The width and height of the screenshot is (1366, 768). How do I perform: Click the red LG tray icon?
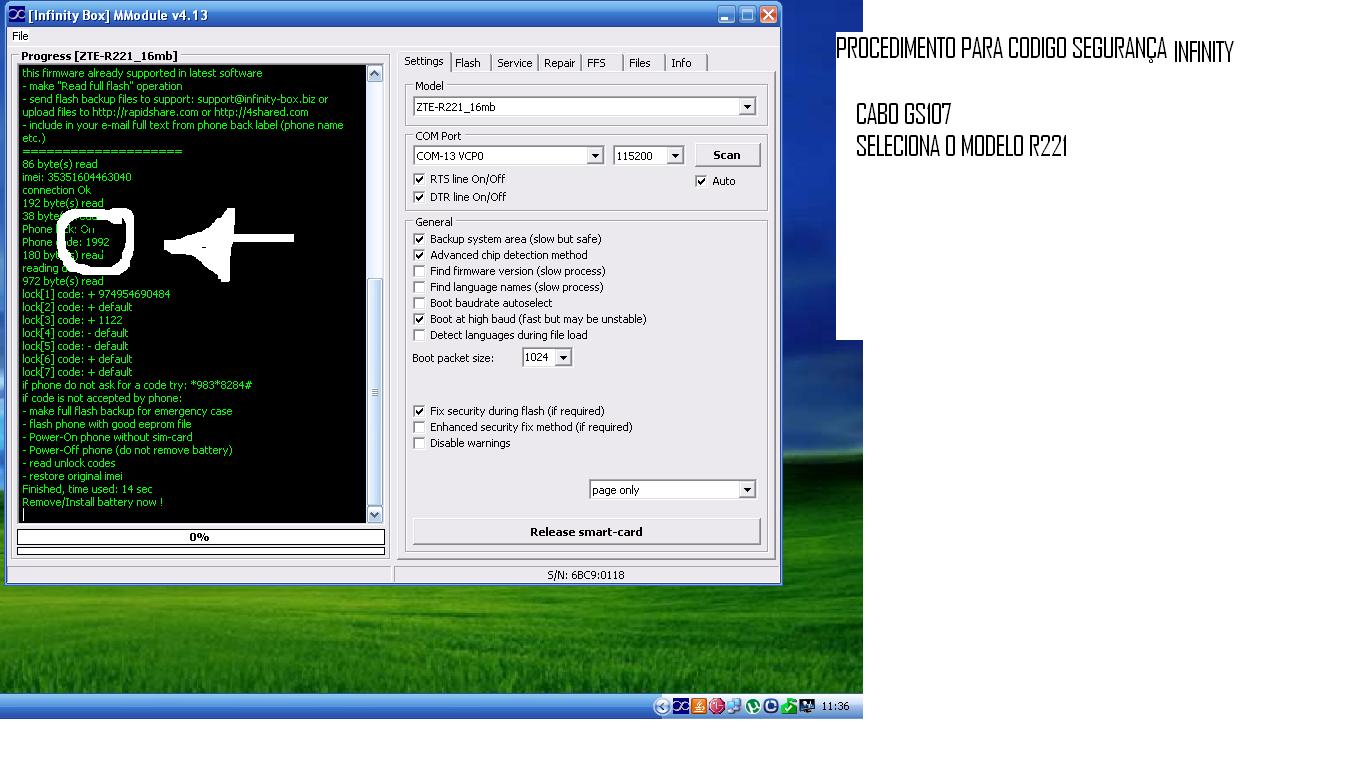coord(716,706)
